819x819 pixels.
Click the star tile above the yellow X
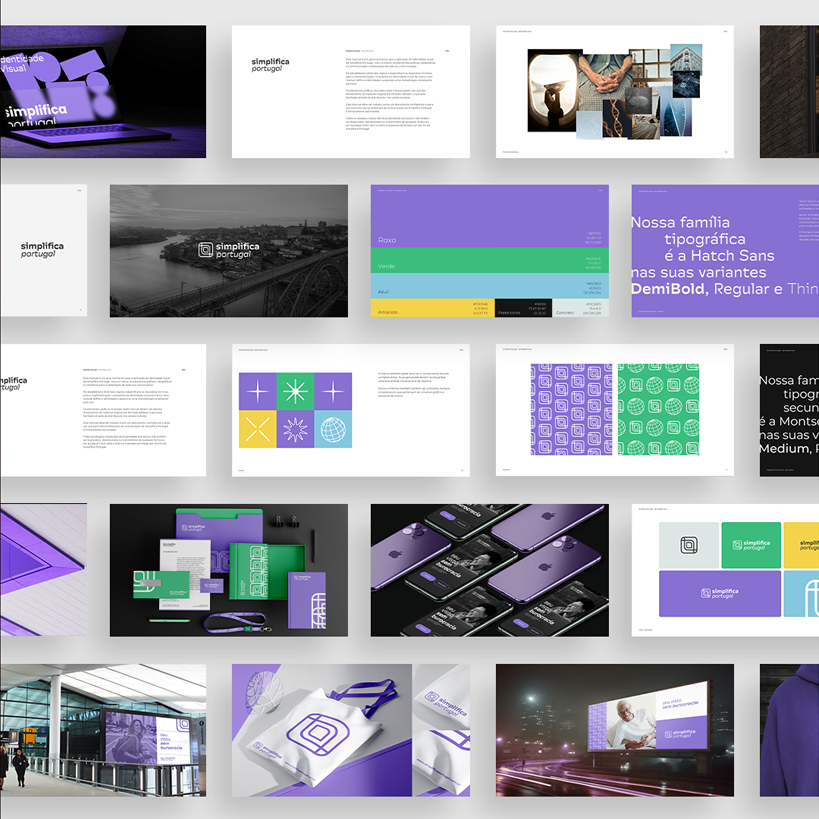pyautogui.click(x=258, y=391)
